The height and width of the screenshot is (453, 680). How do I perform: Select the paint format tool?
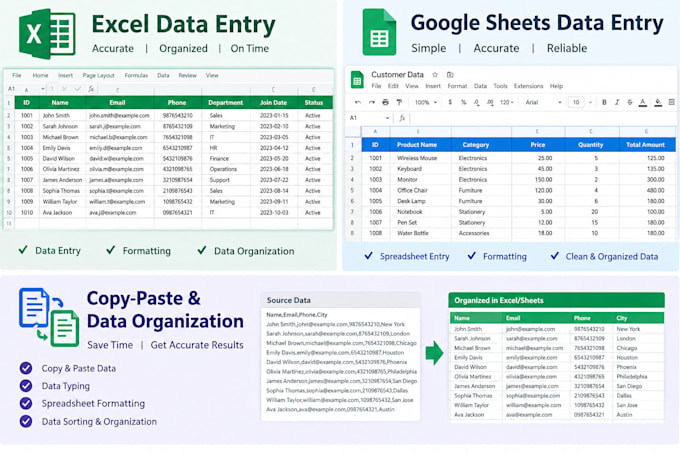399,102
